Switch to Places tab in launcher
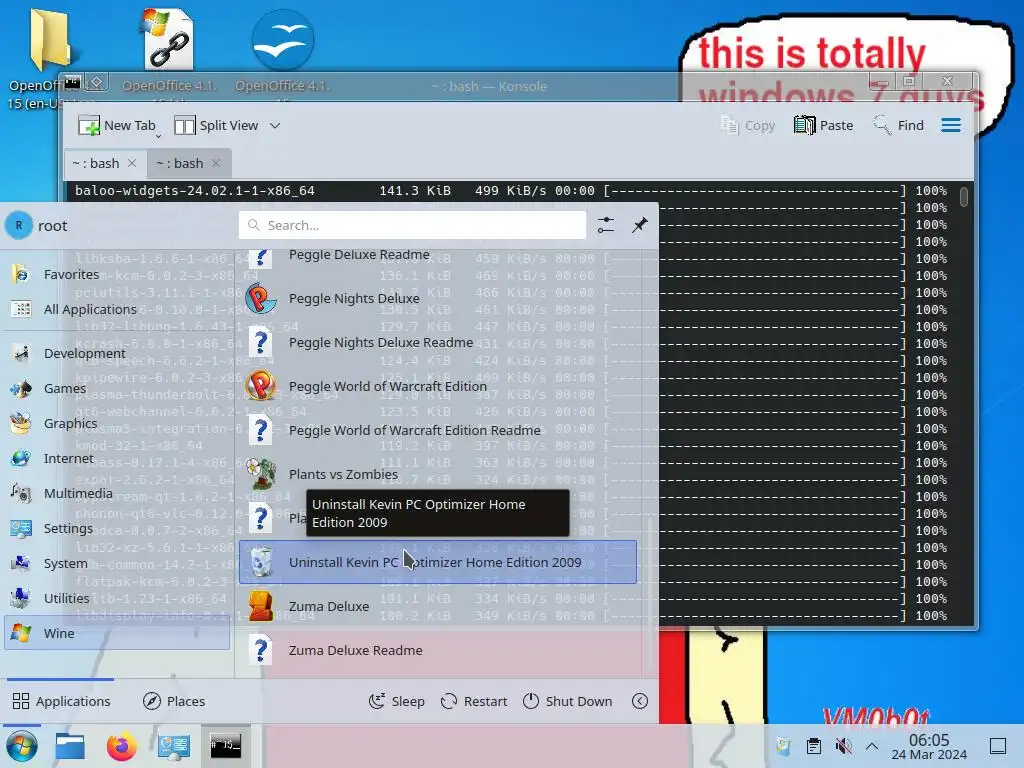 [174, 701]
